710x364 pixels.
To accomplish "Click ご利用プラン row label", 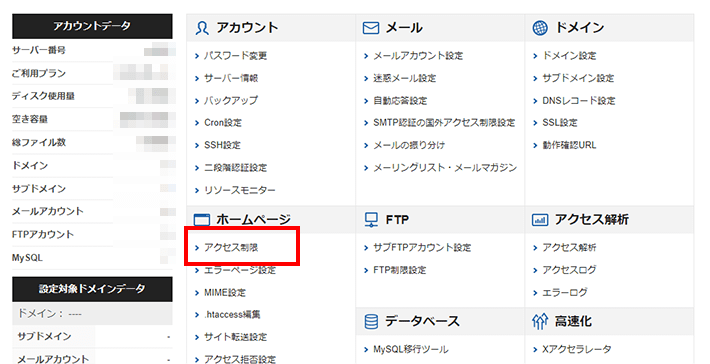I will (39, 73).
